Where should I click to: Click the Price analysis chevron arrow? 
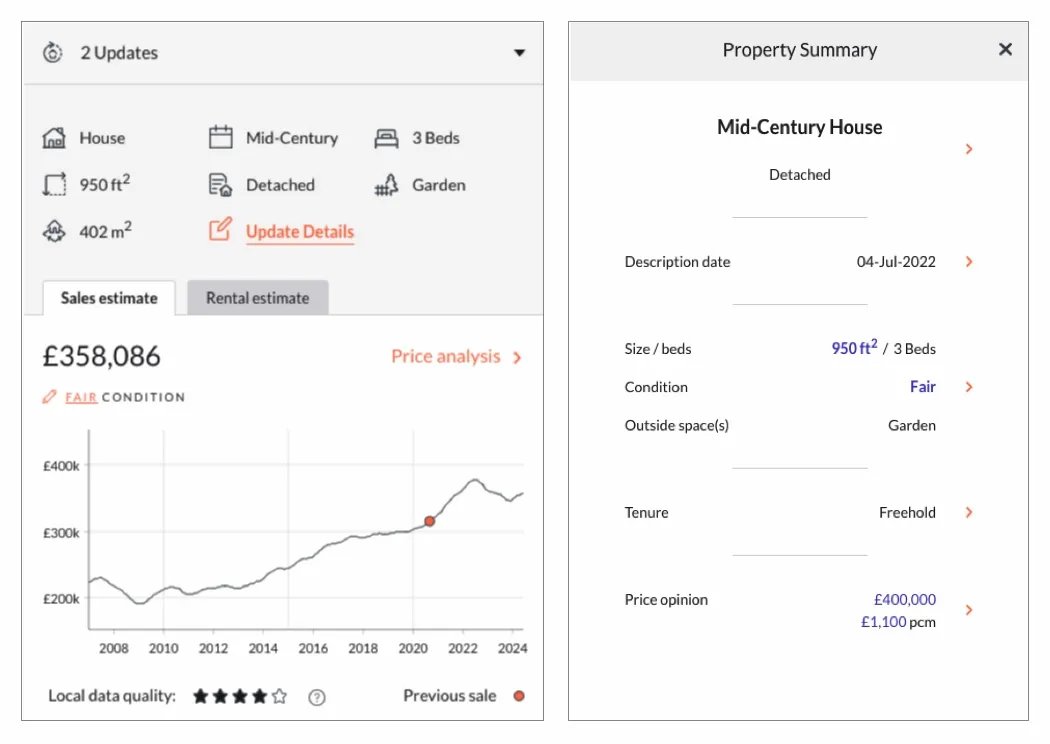(x=517, y=358)
